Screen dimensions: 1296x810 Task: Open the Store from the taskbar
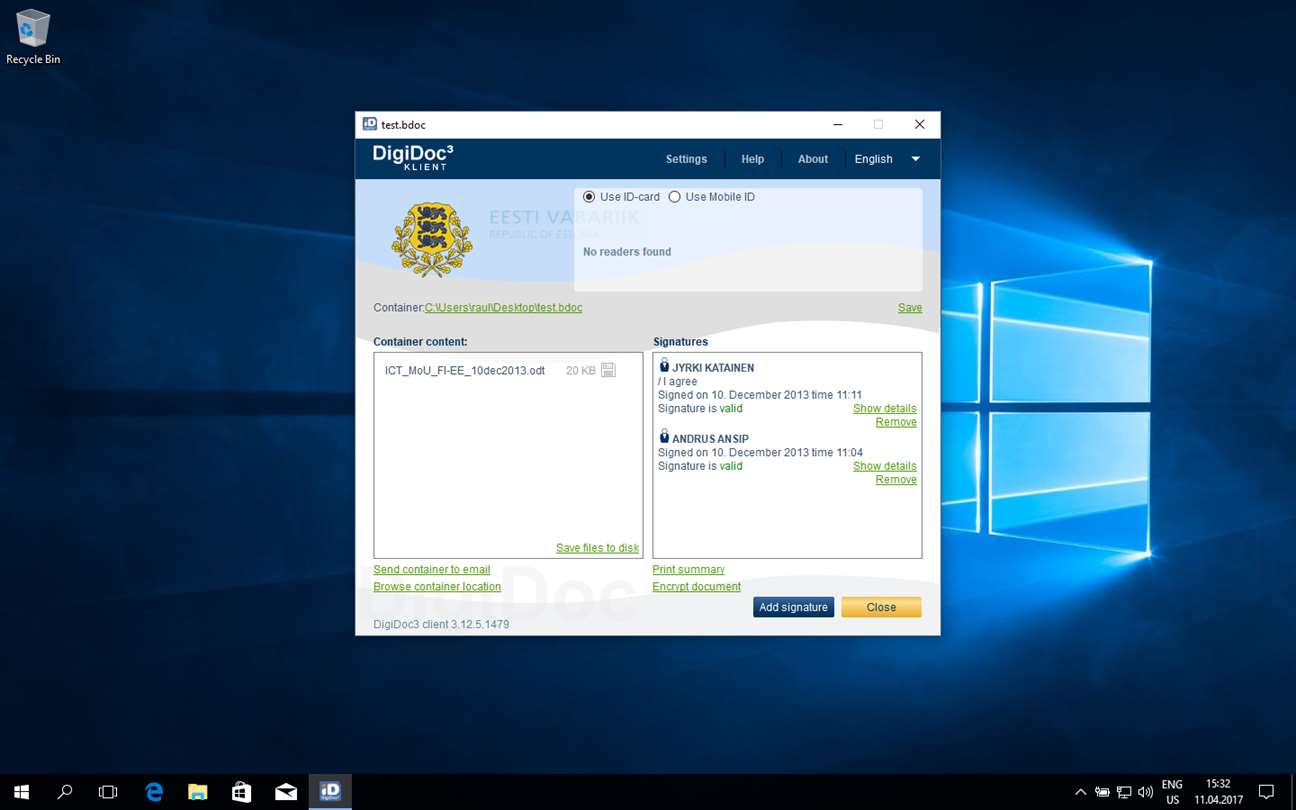click(x=242, y=792)
